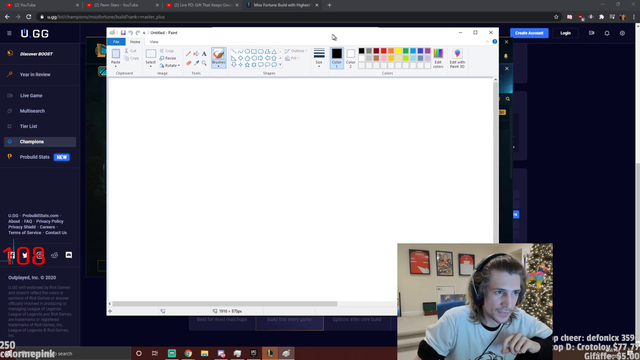
Task: Open U.GG hamburger menu
Action: pos(9,33)
